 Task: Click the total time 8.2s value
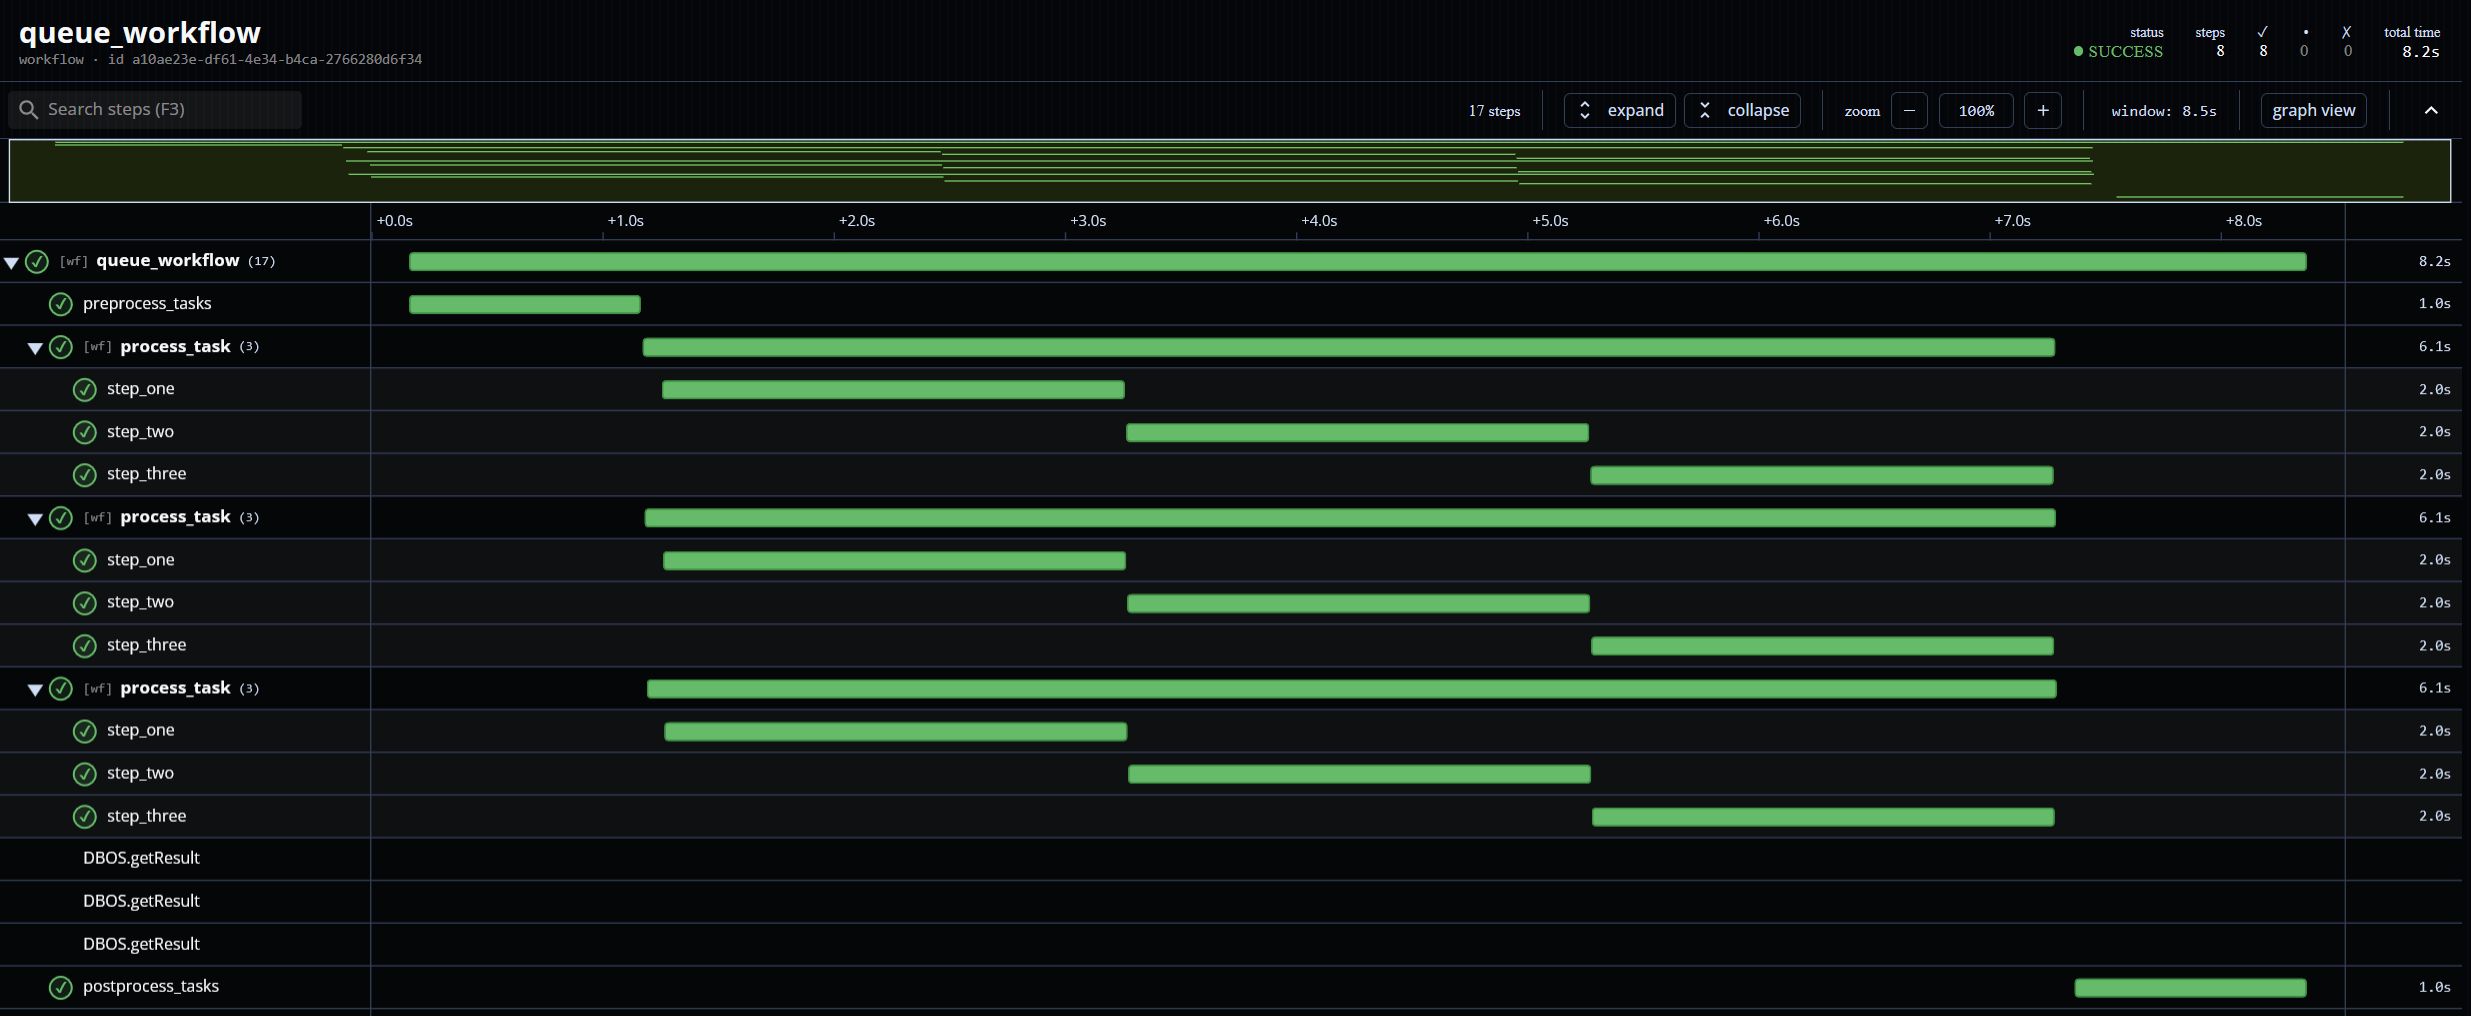2420,51
